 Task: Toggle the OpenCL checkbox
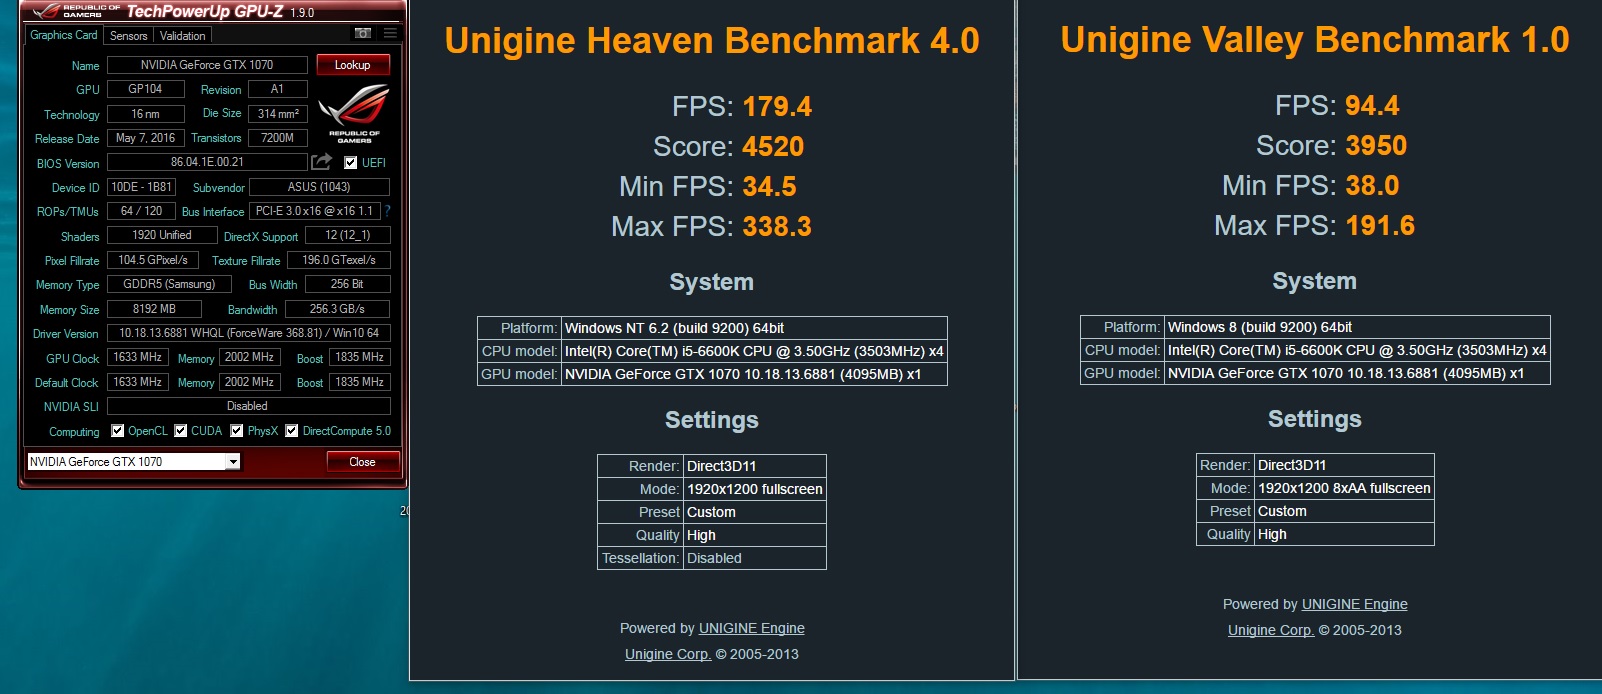(x=117, y=431)
